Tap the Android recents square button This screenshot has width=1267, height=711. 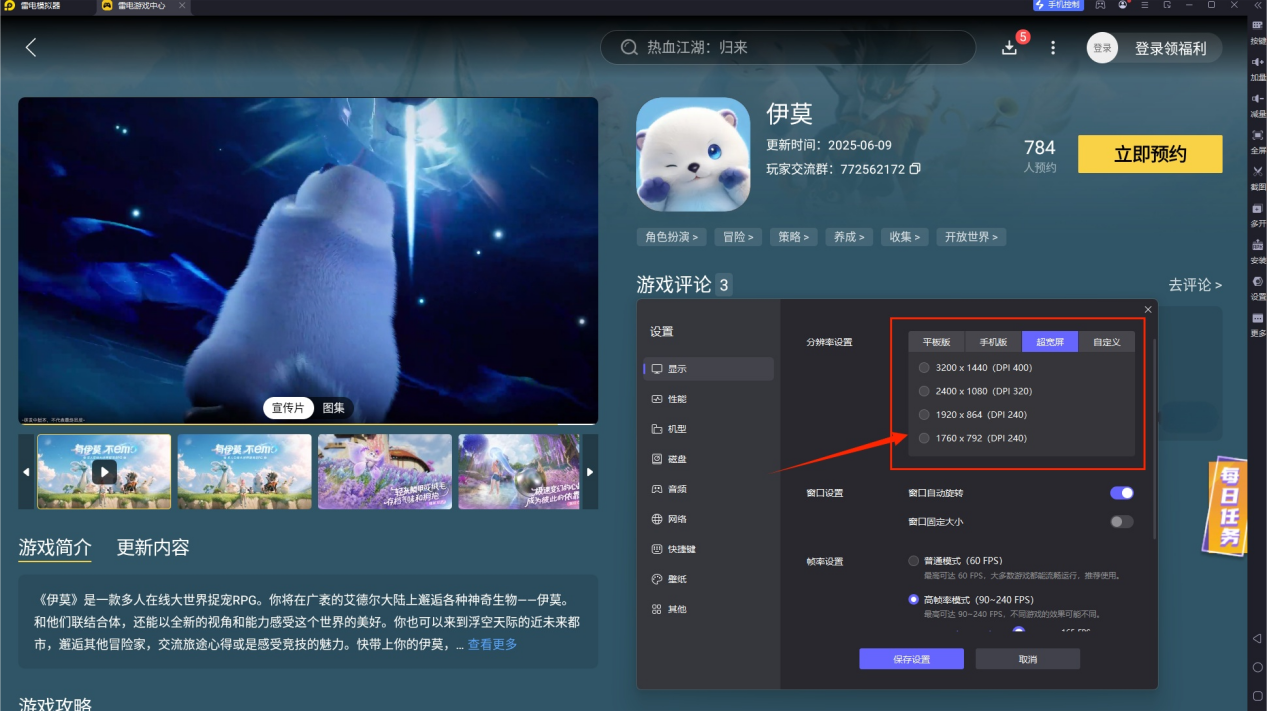tap(1257, 695)
